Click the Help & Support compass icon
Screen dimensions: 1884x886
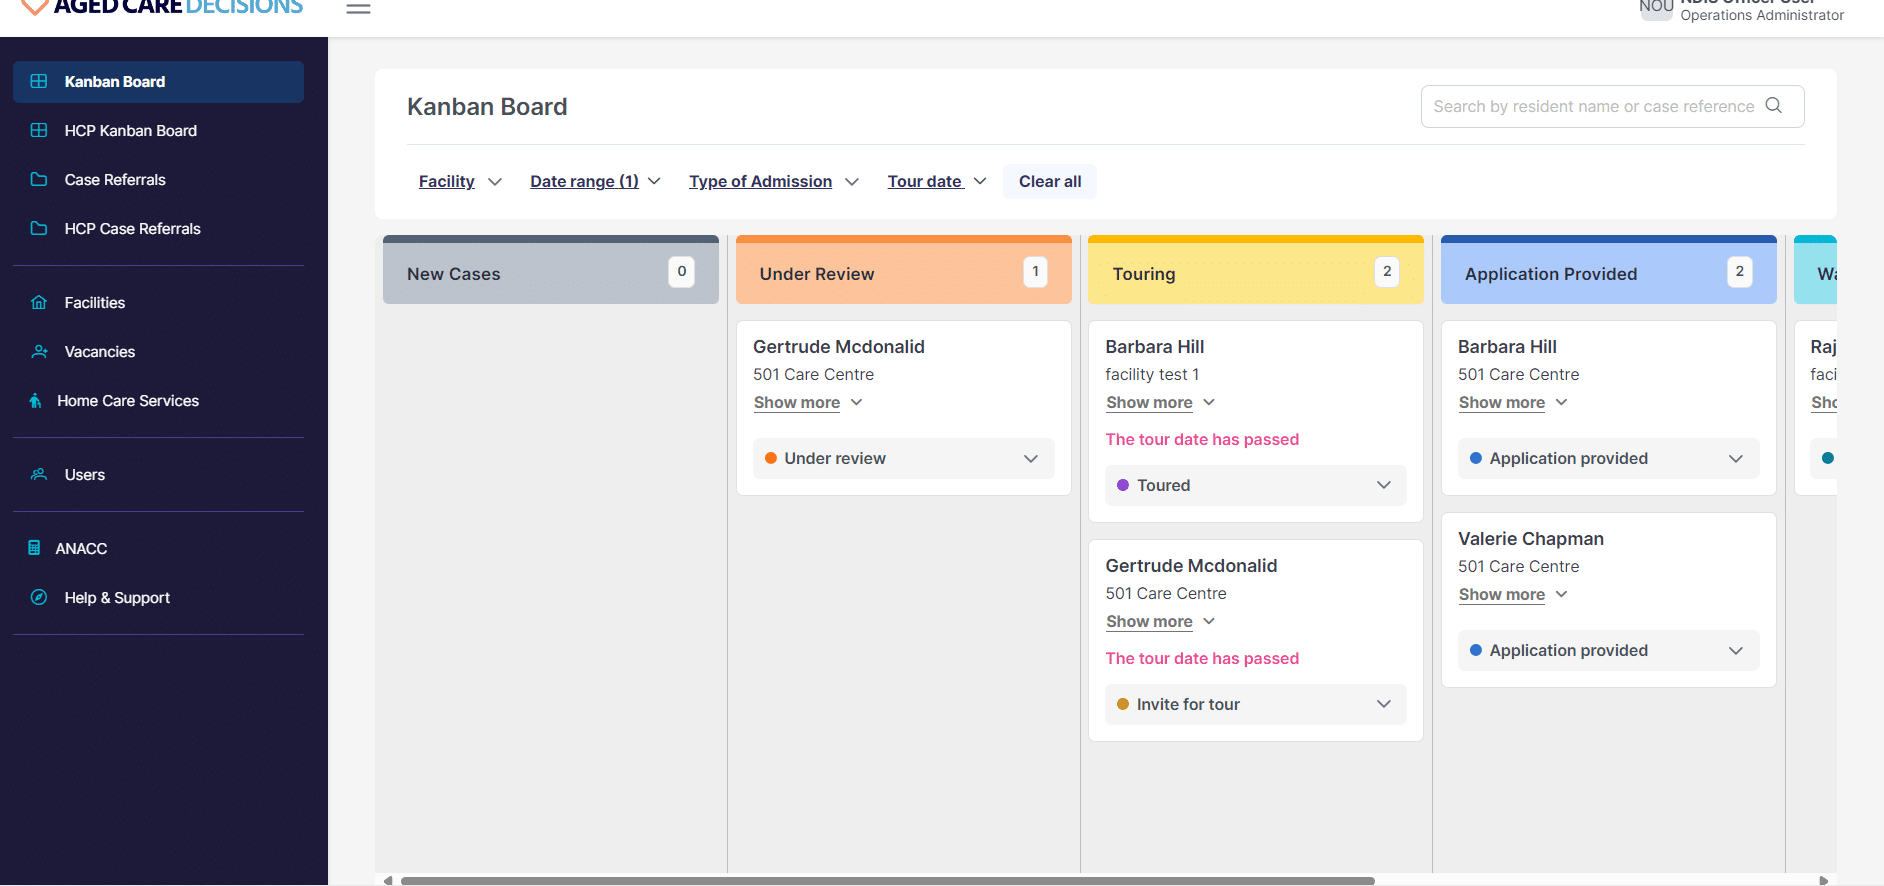click(x=39, y=597)
